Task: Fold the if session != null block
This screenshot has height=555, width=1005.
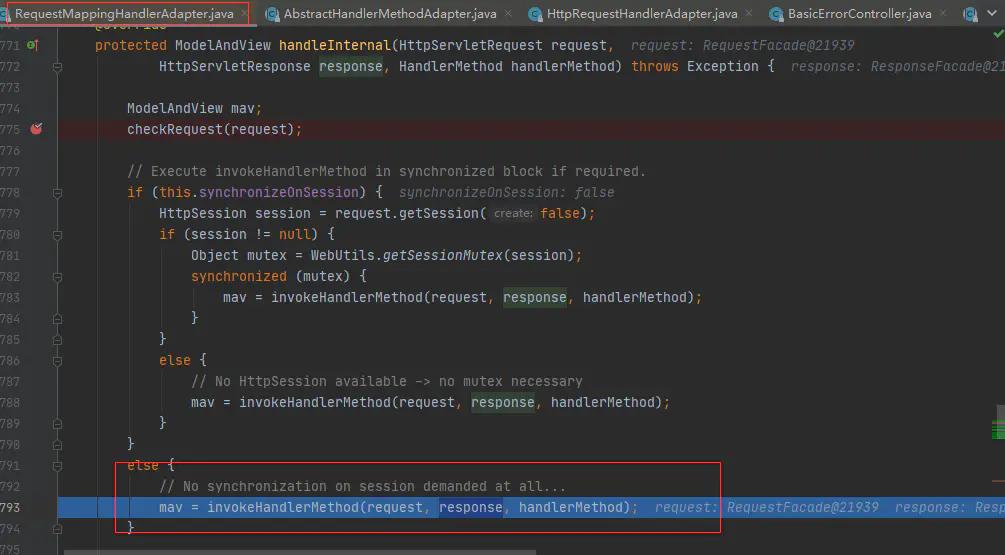Action: [57, 234]
